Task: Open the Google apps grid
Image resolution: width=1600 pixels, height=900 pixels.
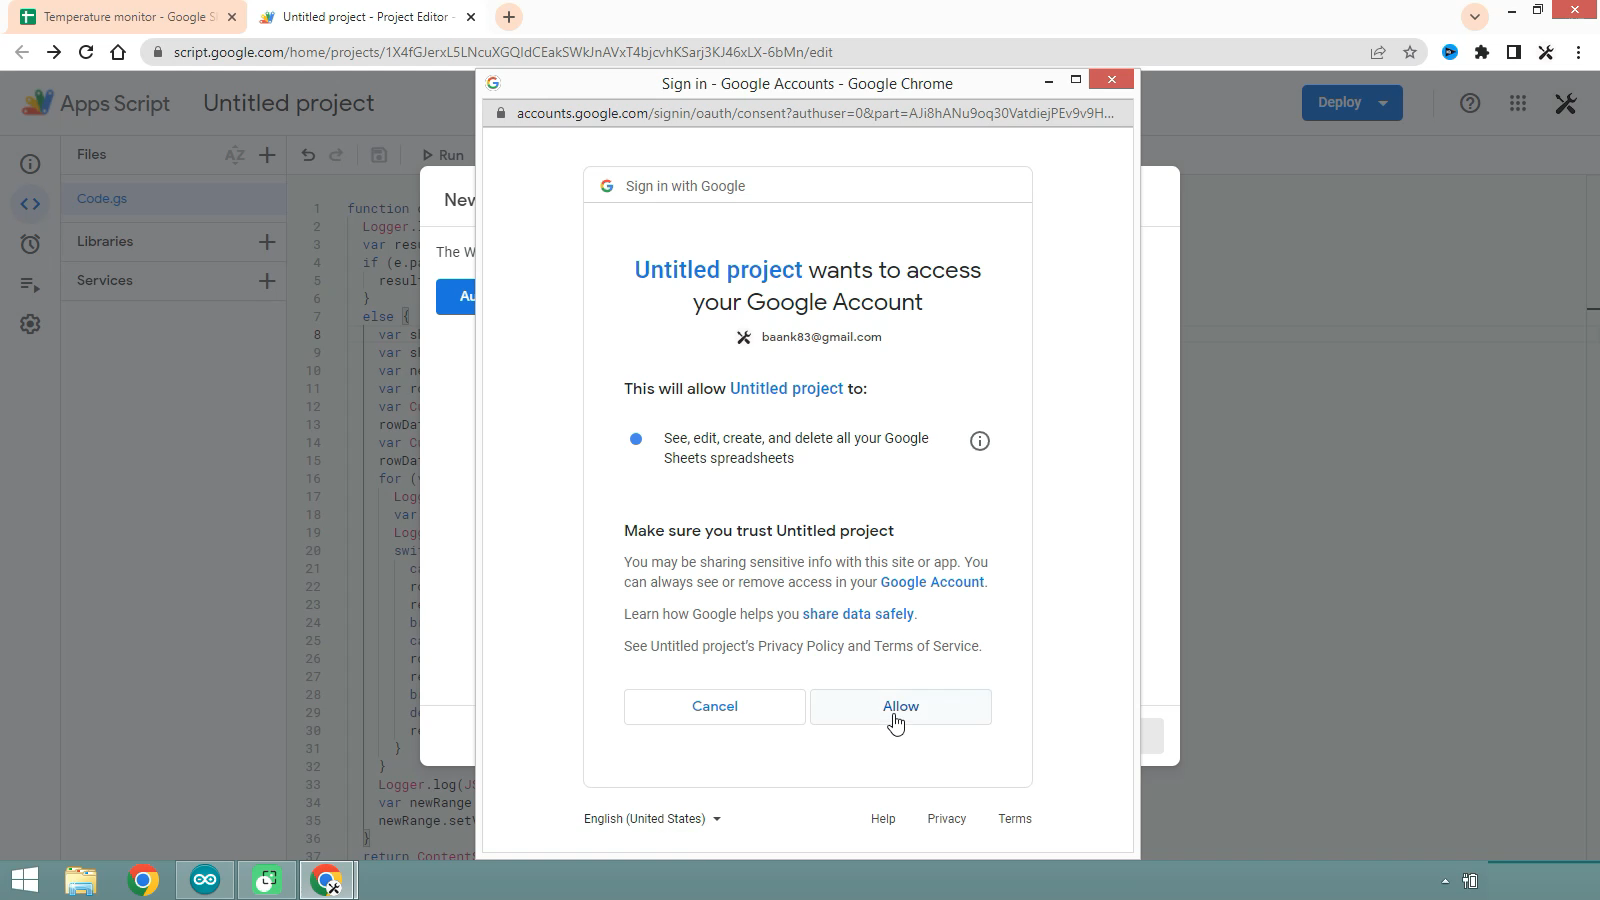Action: [1518, 103]
